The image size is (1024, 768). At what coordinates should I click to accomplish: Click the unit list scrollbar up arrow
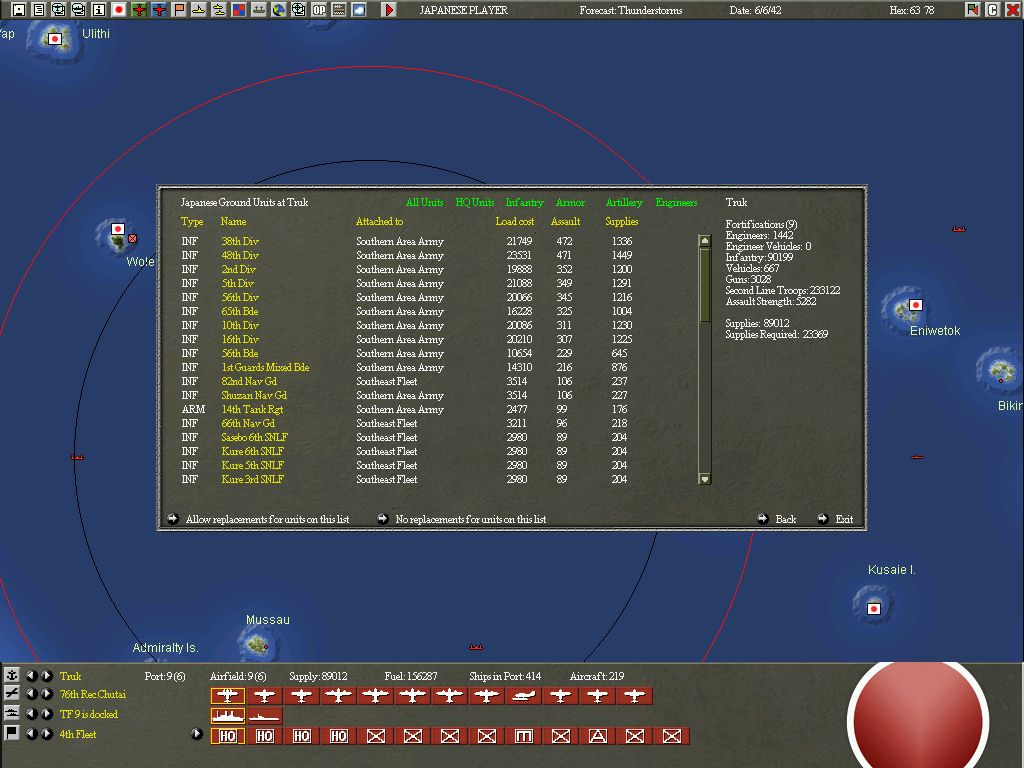click(x=705, y=240)
